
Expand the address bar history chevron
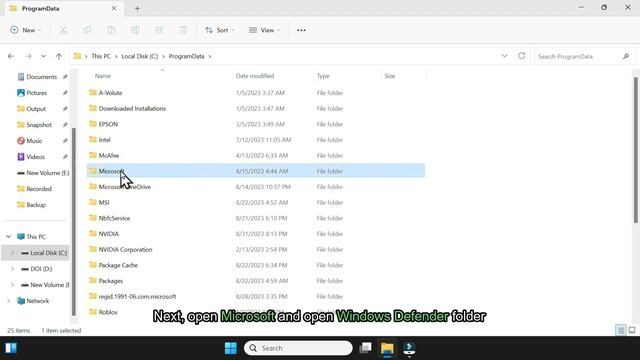[504, 56]
